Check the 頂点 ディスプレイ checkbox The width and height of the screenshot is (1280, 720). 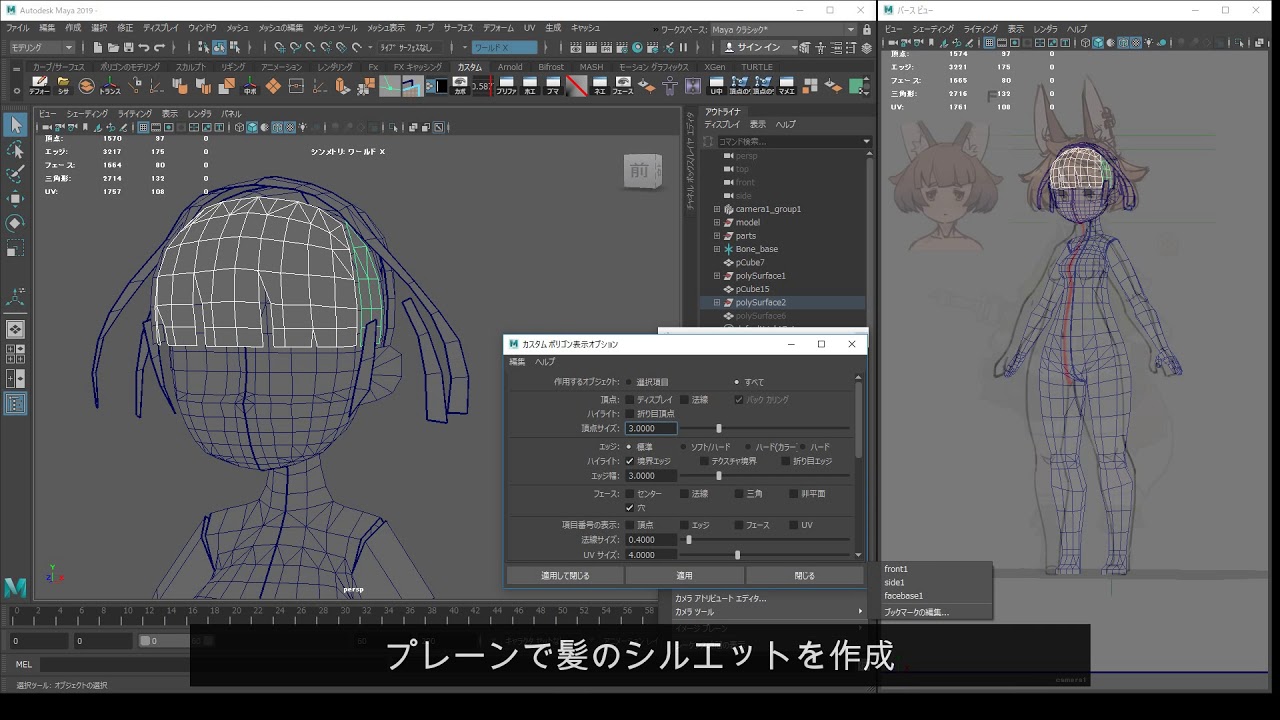pos(630,399)
